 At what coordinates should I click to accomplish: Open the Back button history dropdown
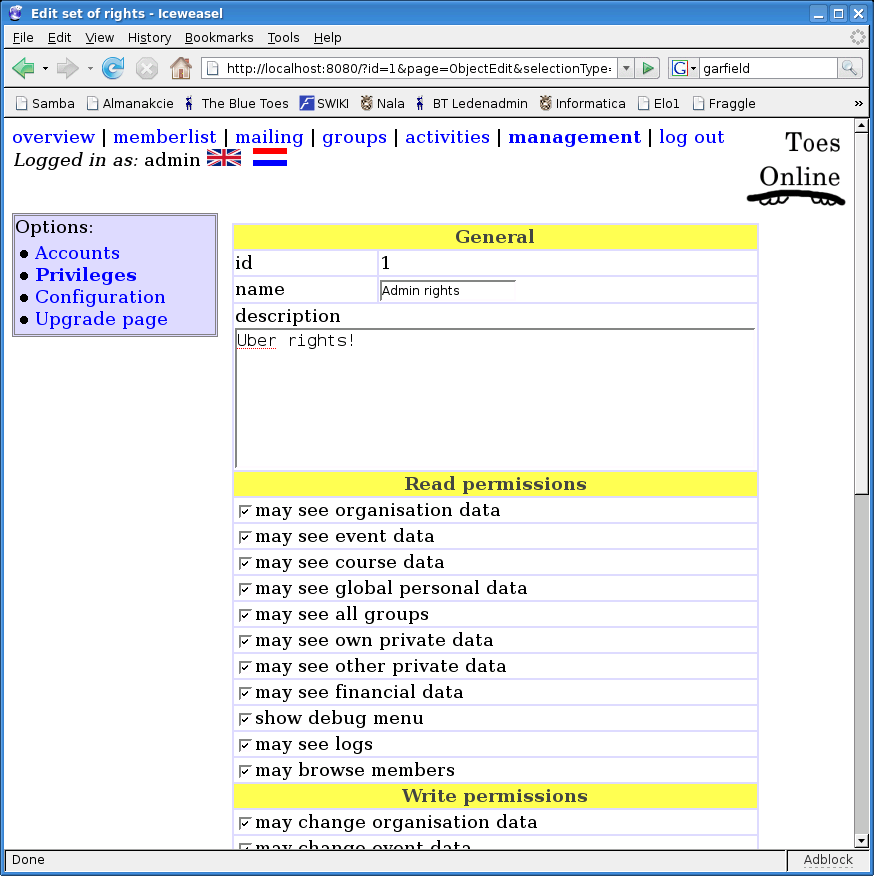[x=45, y=69]
